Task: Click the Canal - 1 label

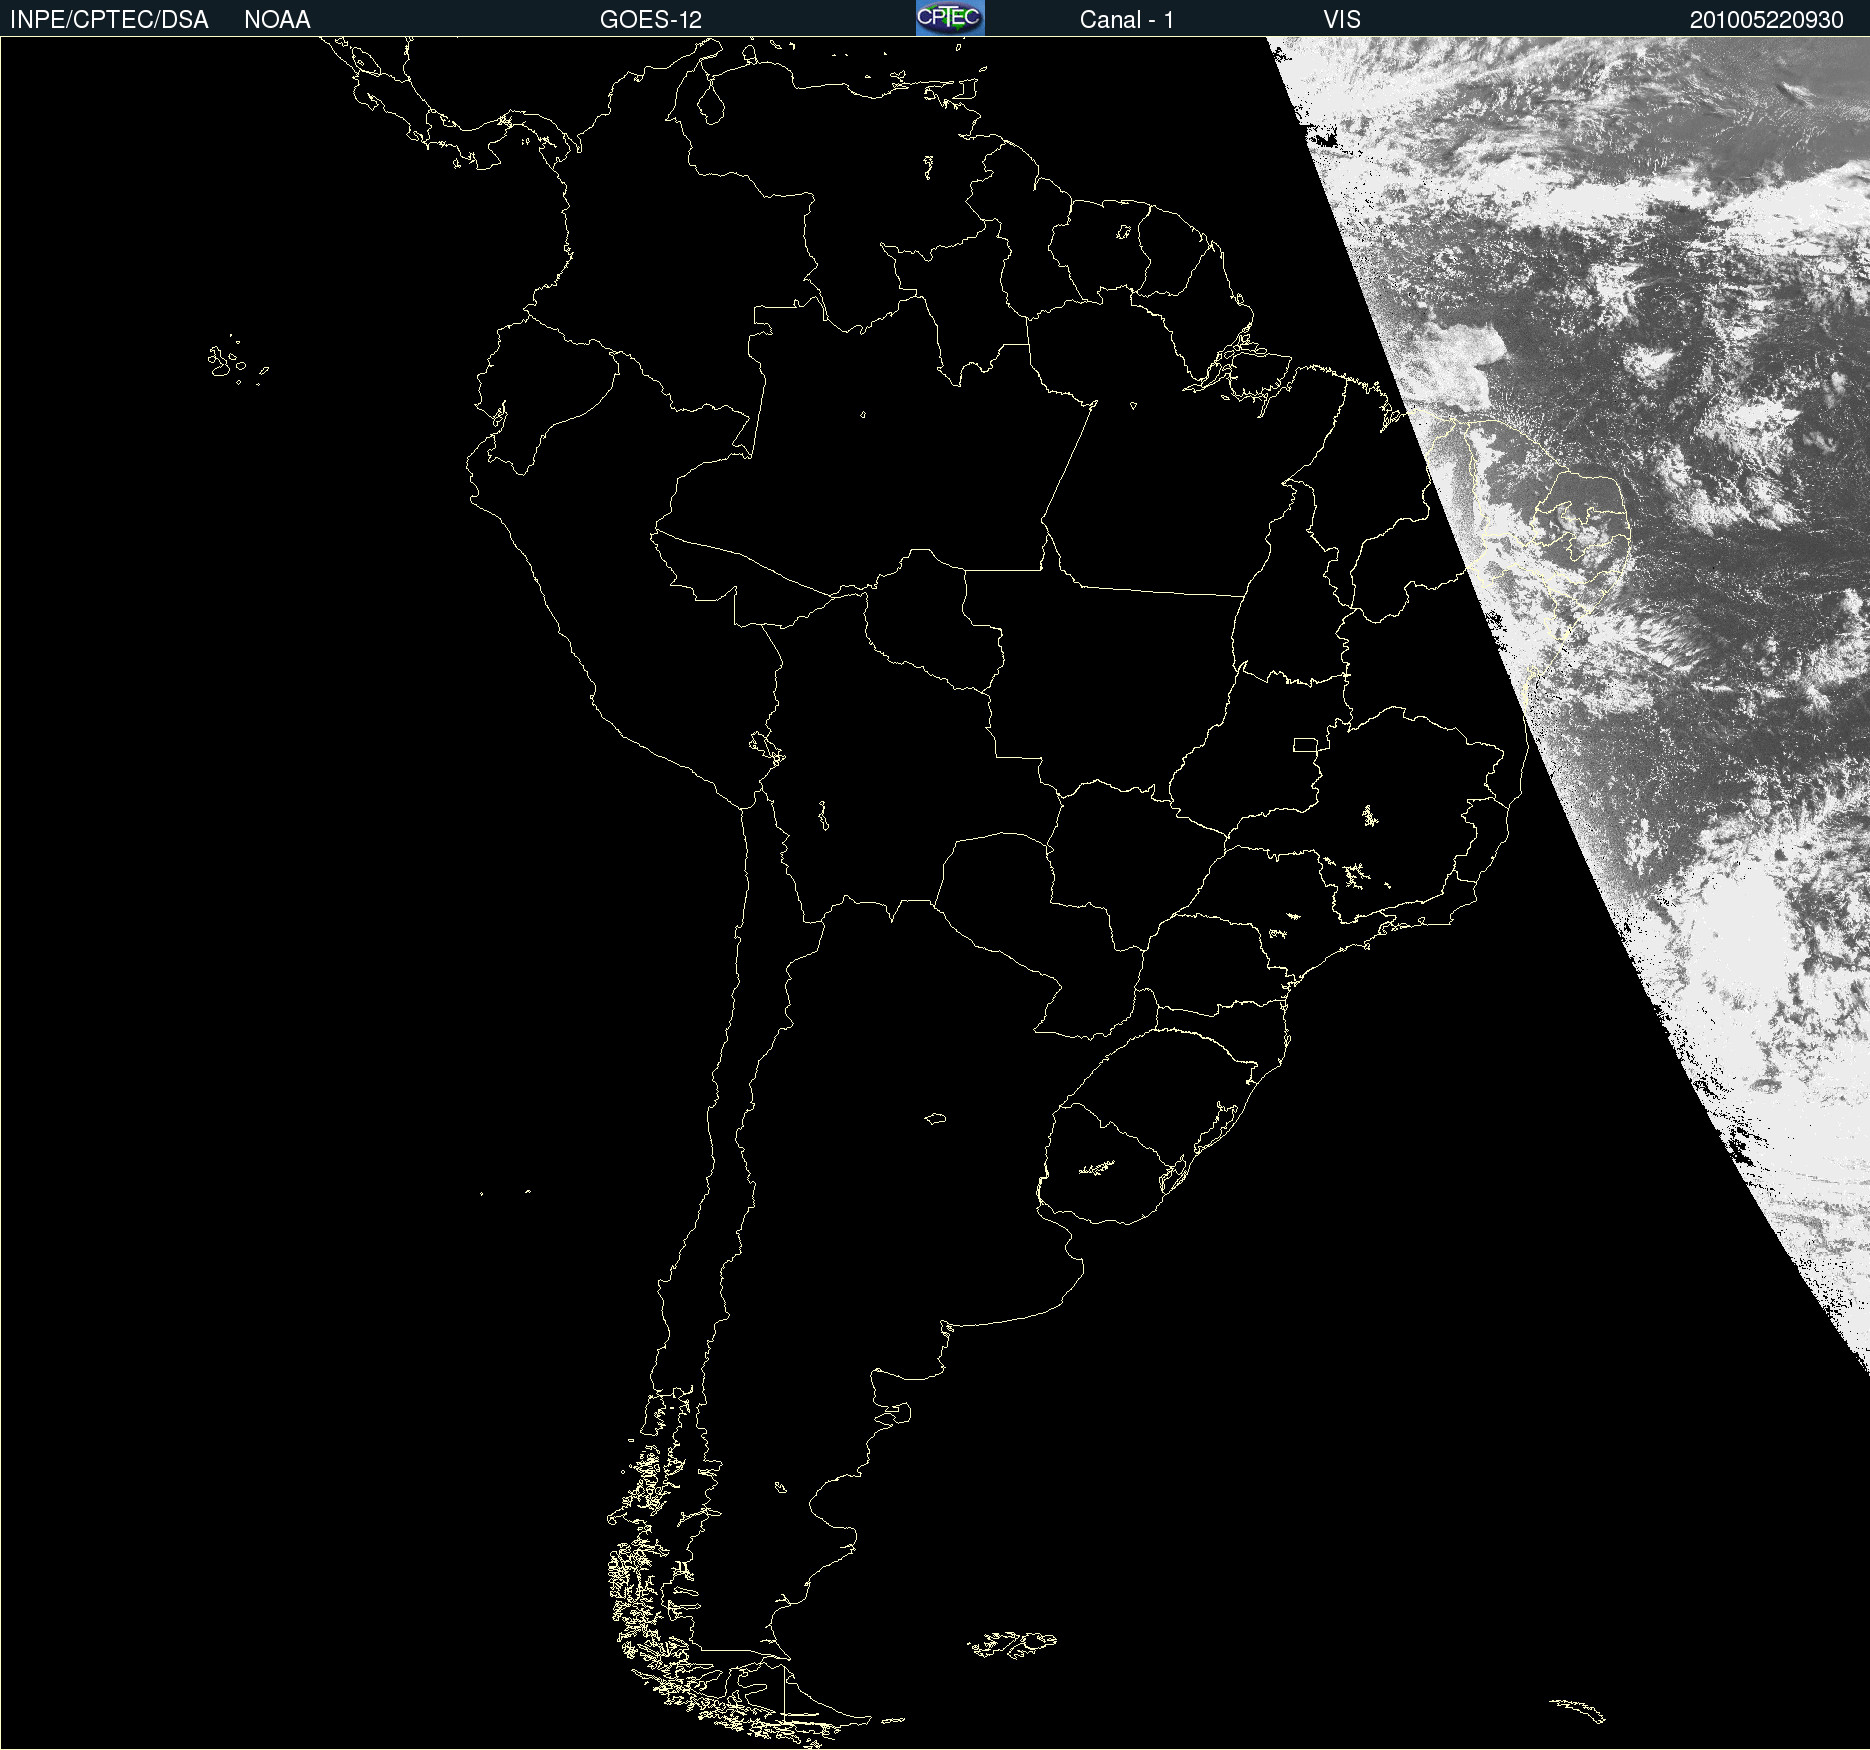Action: 1127,20
